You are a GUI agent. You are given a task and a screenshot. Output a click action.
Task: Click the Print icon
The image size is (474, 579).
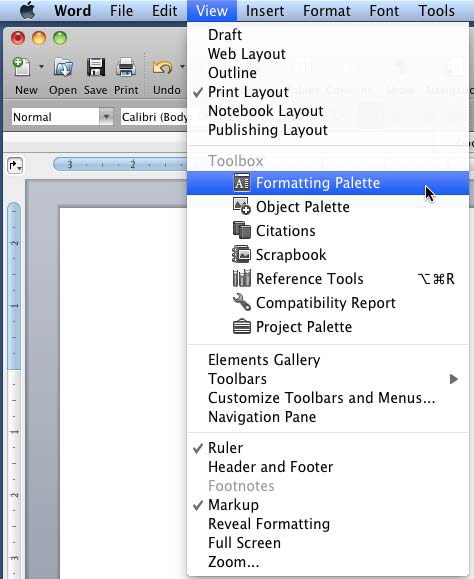click(126, 67)
